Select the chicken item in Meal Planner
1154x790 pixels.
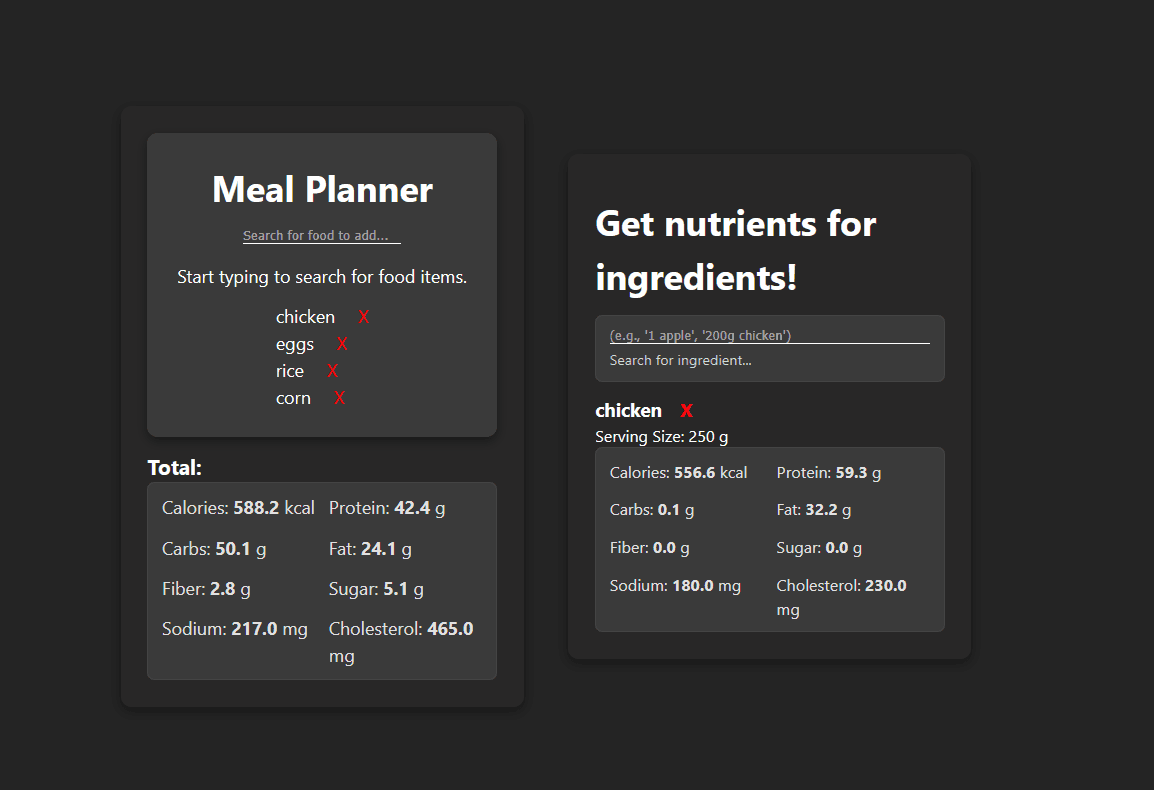[305, 317]
